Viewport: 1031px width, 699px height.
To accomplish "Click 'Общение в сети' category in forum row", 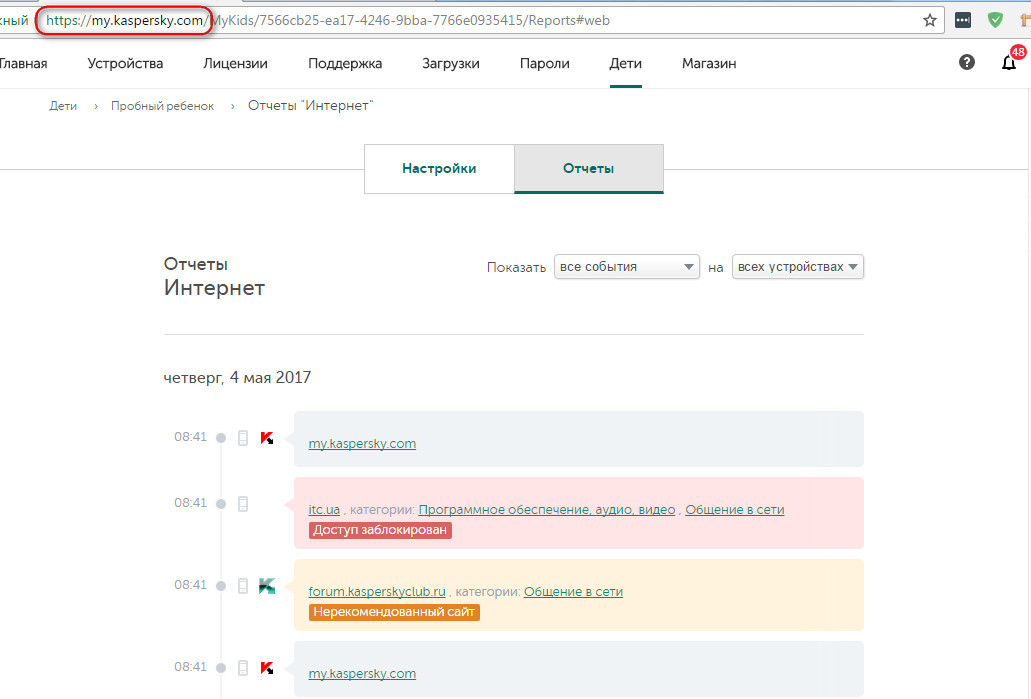I will click(573, 592).
